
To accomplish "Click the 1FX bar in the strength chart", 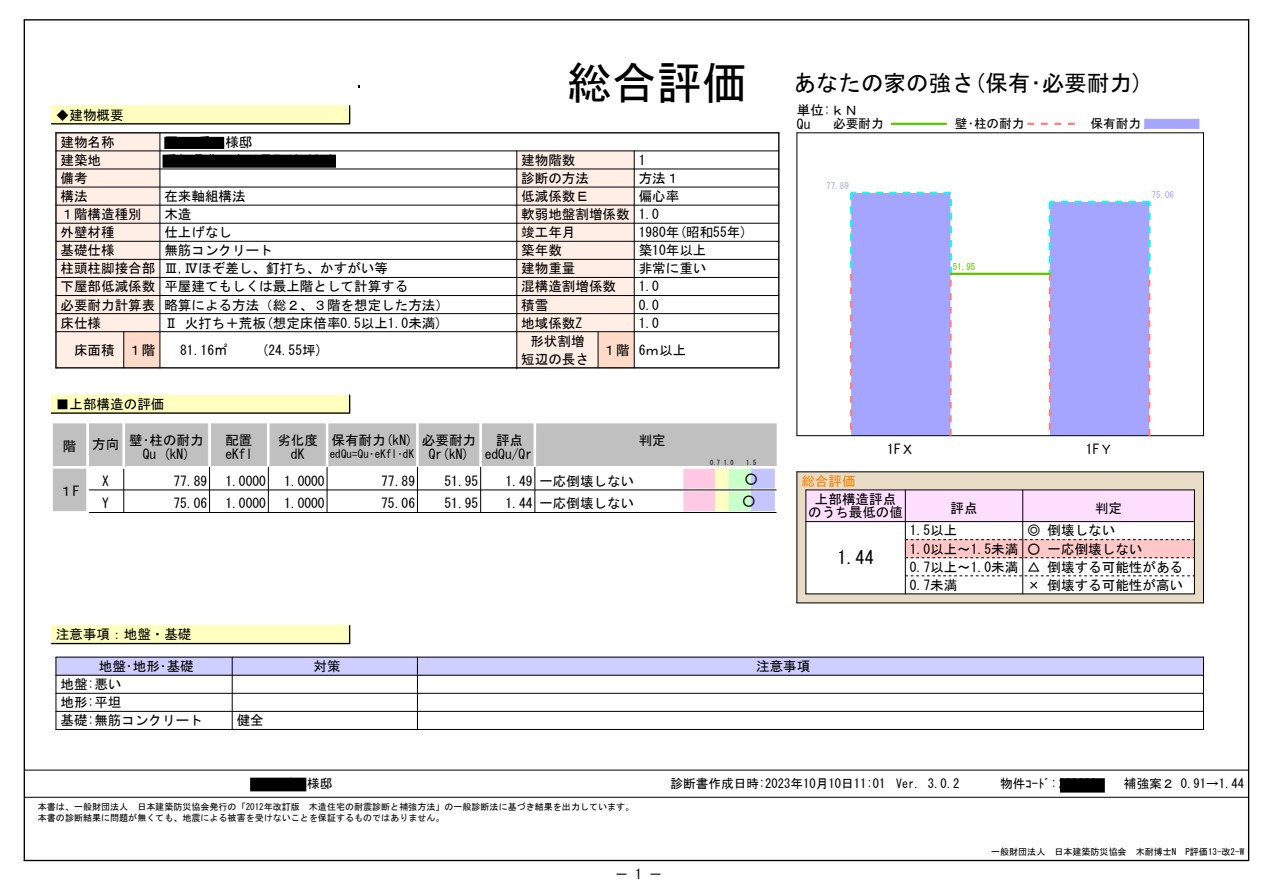I will (900, 314).
